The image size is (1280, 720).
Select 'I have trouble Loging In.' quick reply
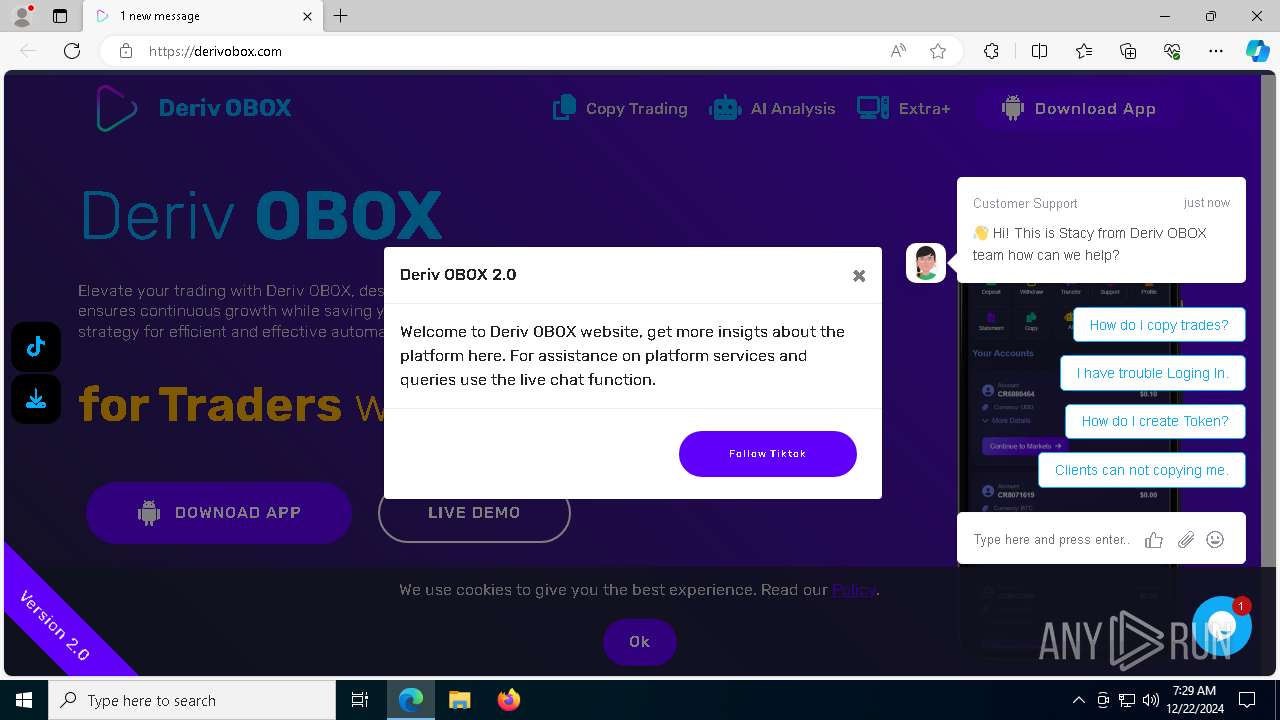[x=1152, y=373]
